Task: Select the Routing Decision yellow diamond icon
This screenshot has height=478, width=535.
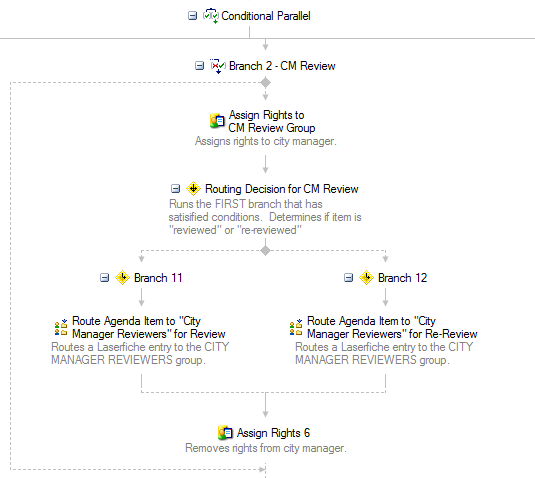Action: (193, 189)
